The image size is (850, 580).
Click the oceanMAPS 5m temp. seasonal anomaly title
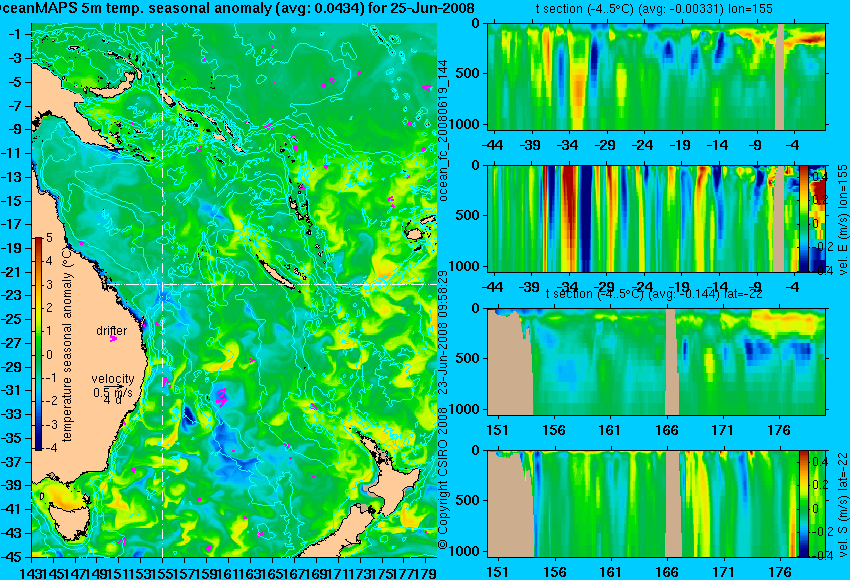(x=237, y=8)
